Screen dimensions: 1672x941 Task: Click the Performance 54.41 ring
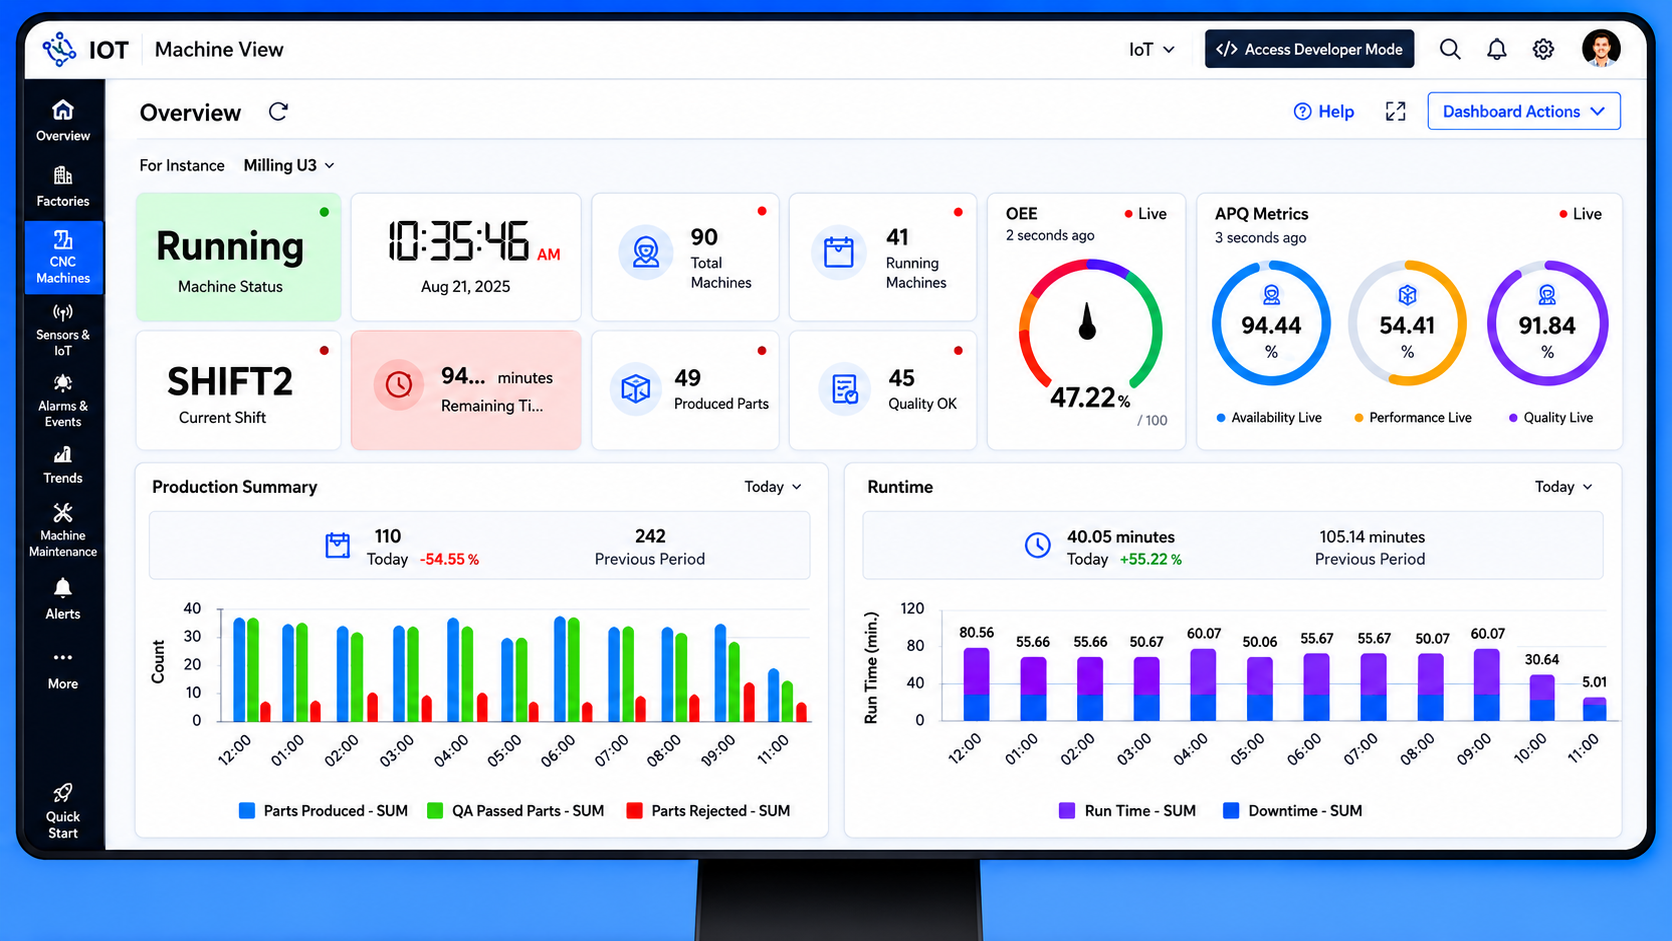[x=1408, y=323]
